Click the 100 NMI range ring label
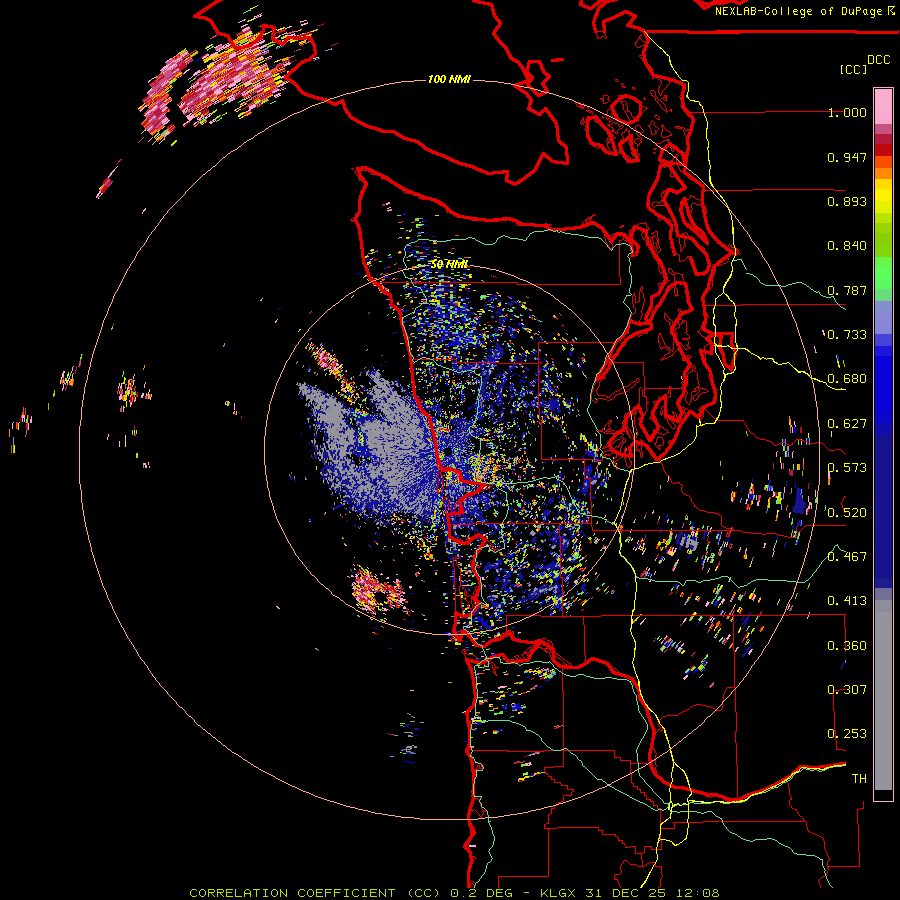Screen dimensions: 900x900 pos(449,79)
